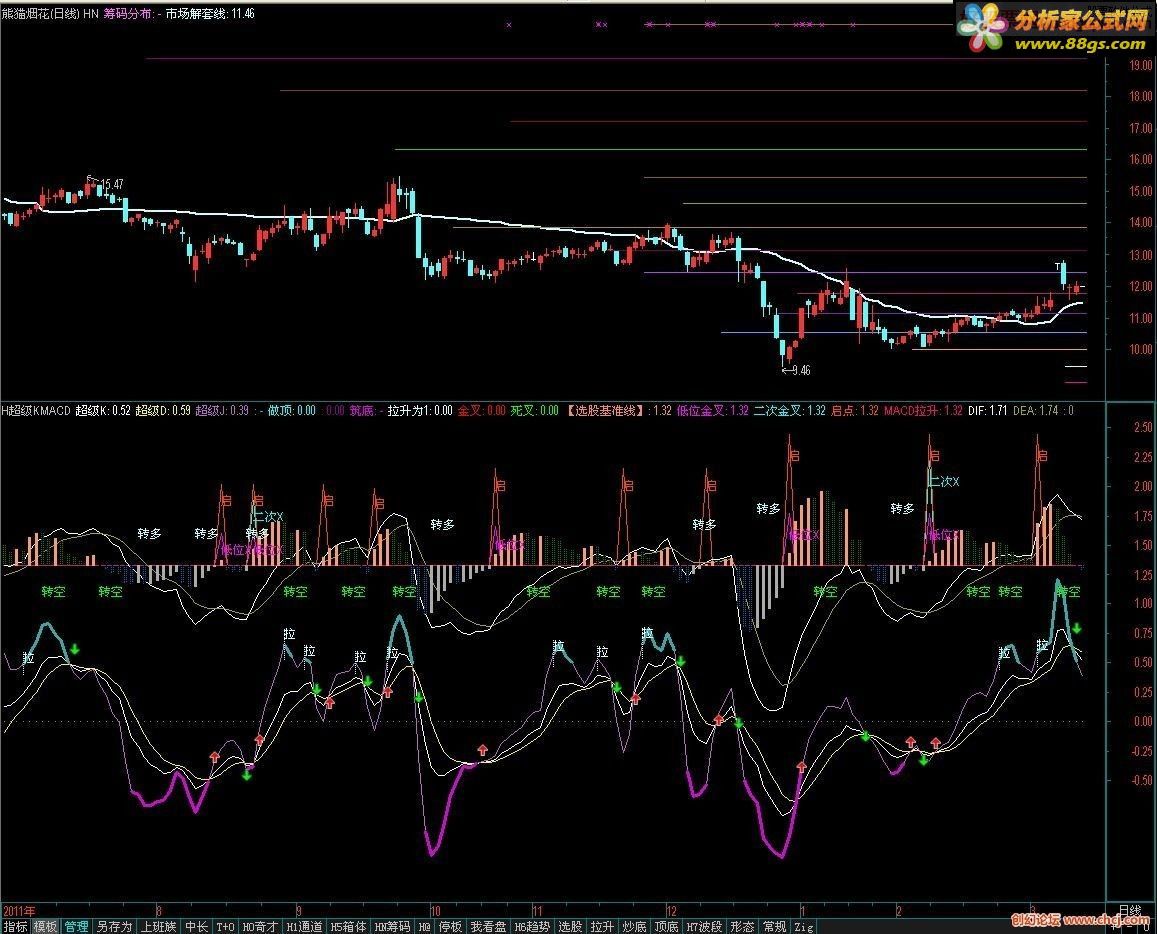Switch to the Zig tab
The height and width of the screenshot is (934, 1157).
(804, 926)
